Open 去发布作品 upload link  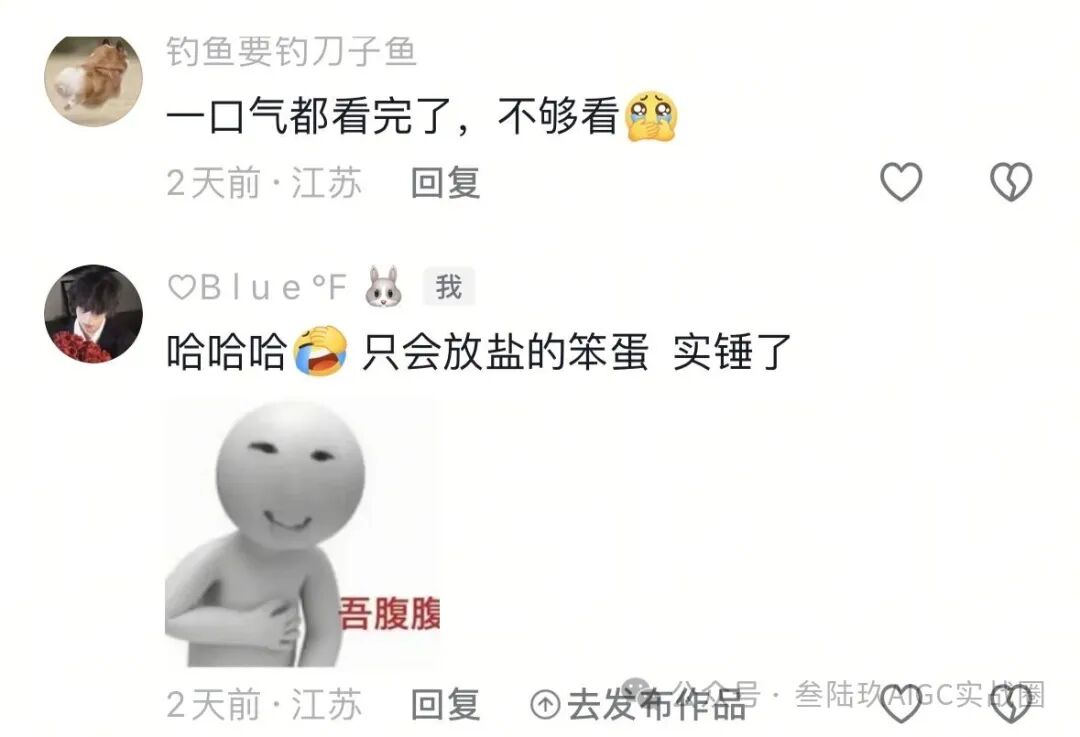point(638,705)
